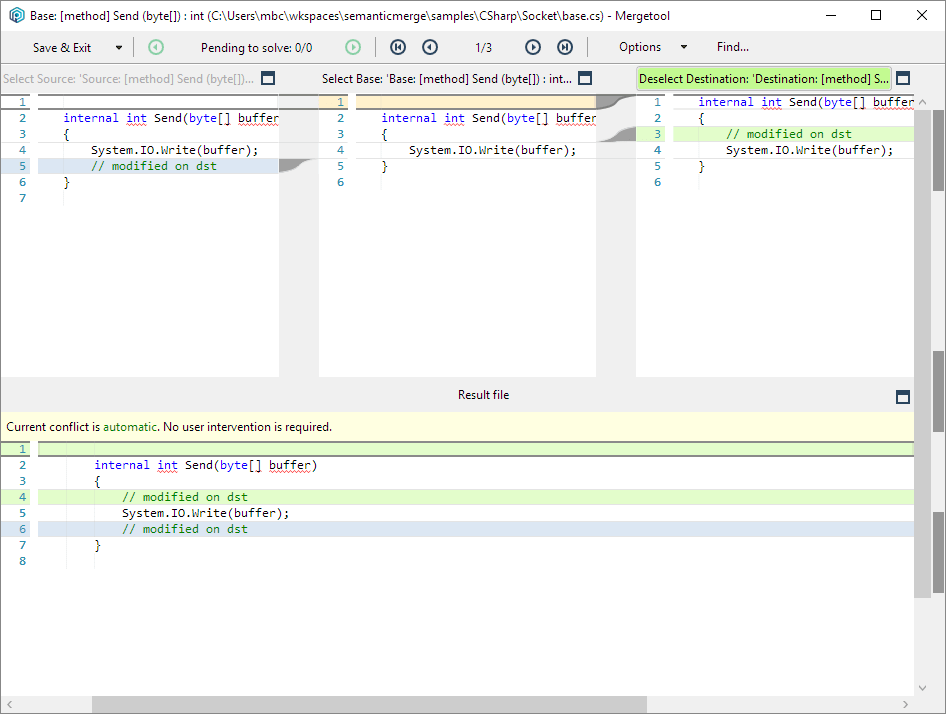
Task: Go to previous pending conflict arrow
Action: 156,47
